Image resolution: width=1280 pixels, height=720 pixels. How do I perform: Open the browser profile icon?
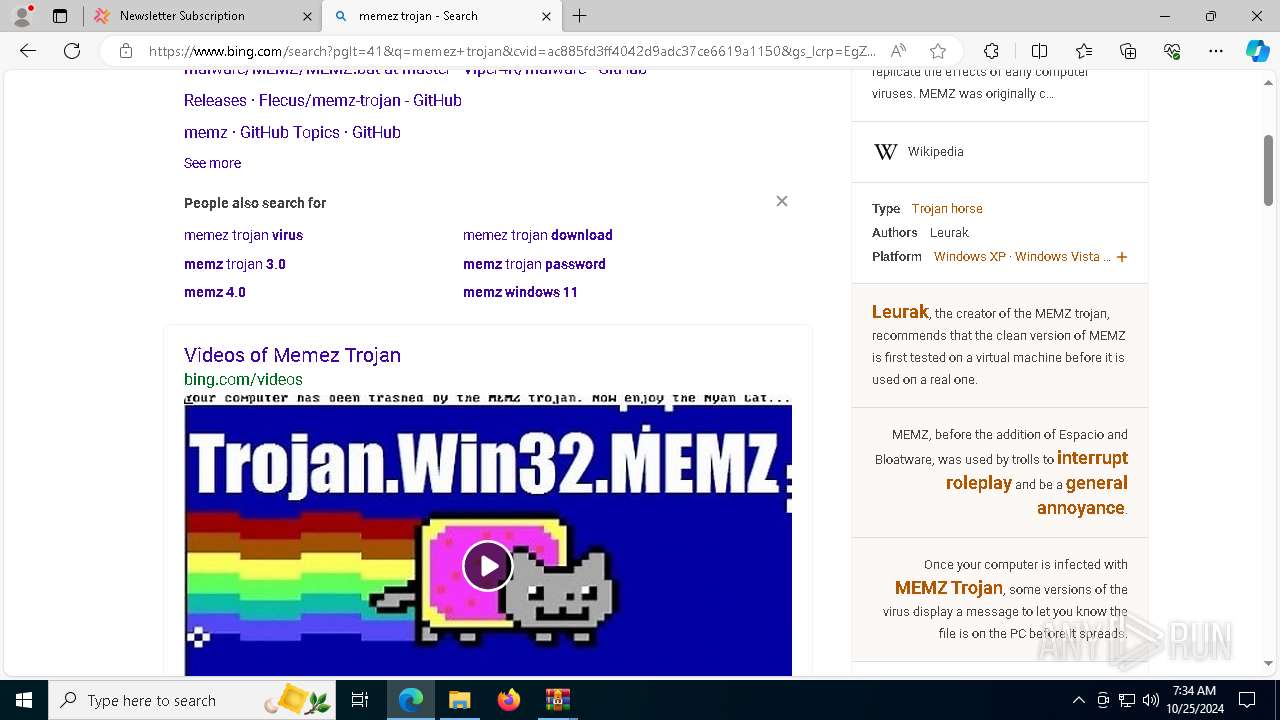click(x=22, y=15)
